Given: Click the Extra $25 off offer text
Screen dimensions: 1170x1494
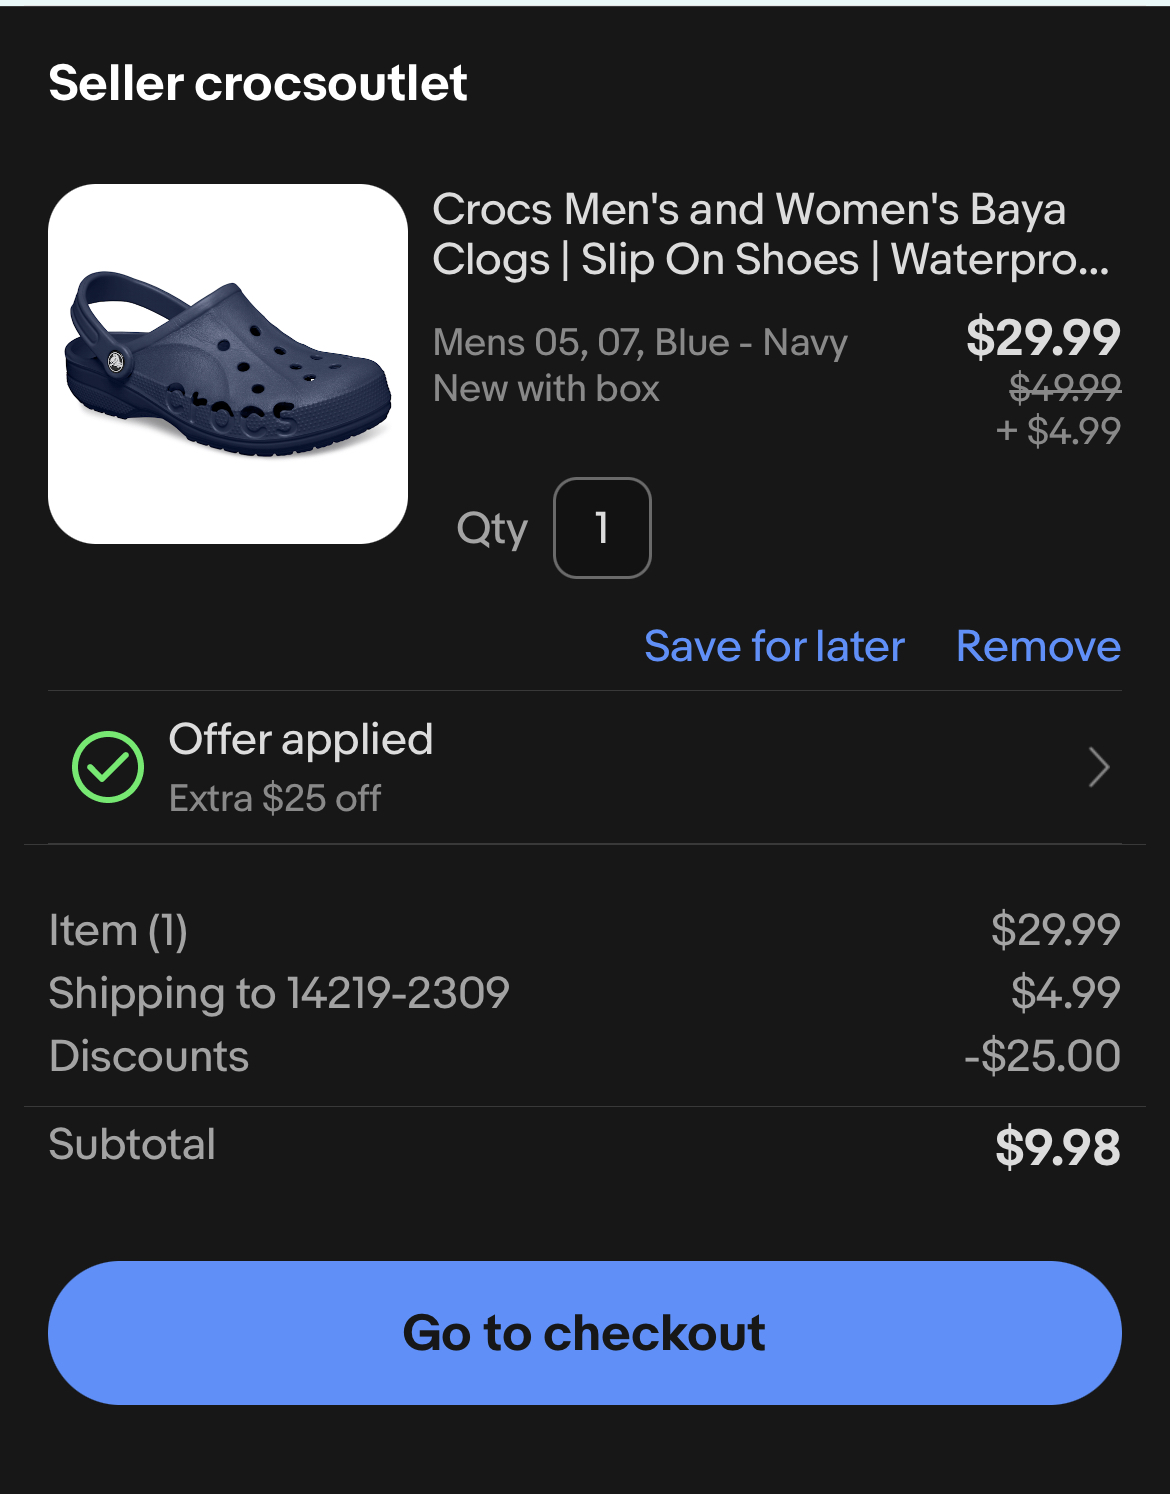Looking at the screenshot, I should pyautogui.click(x=275, y=798).
